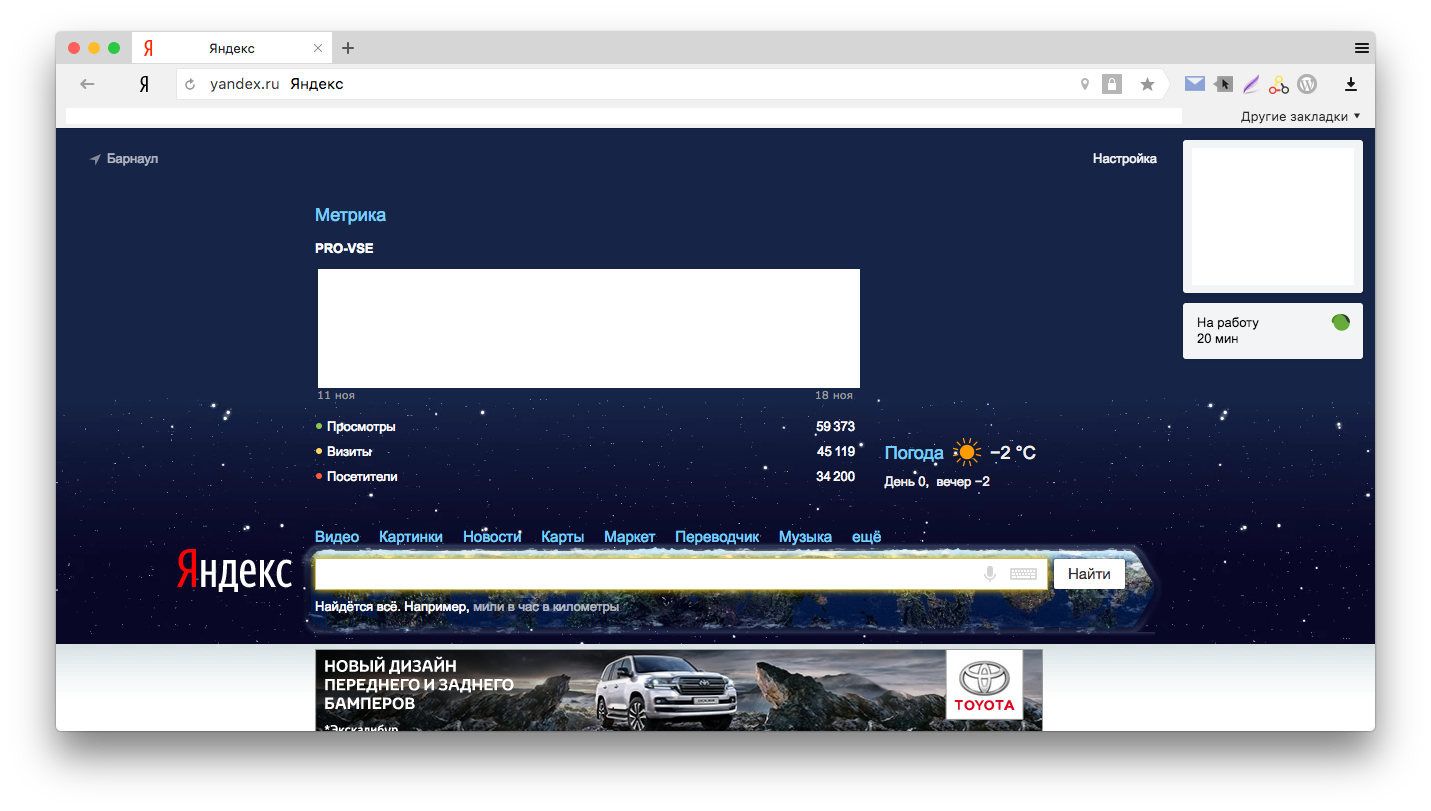Viewport: 1431px width, 811px height.
Task: Click the −2 °C temperature reading
Action: pos(1013,453)
